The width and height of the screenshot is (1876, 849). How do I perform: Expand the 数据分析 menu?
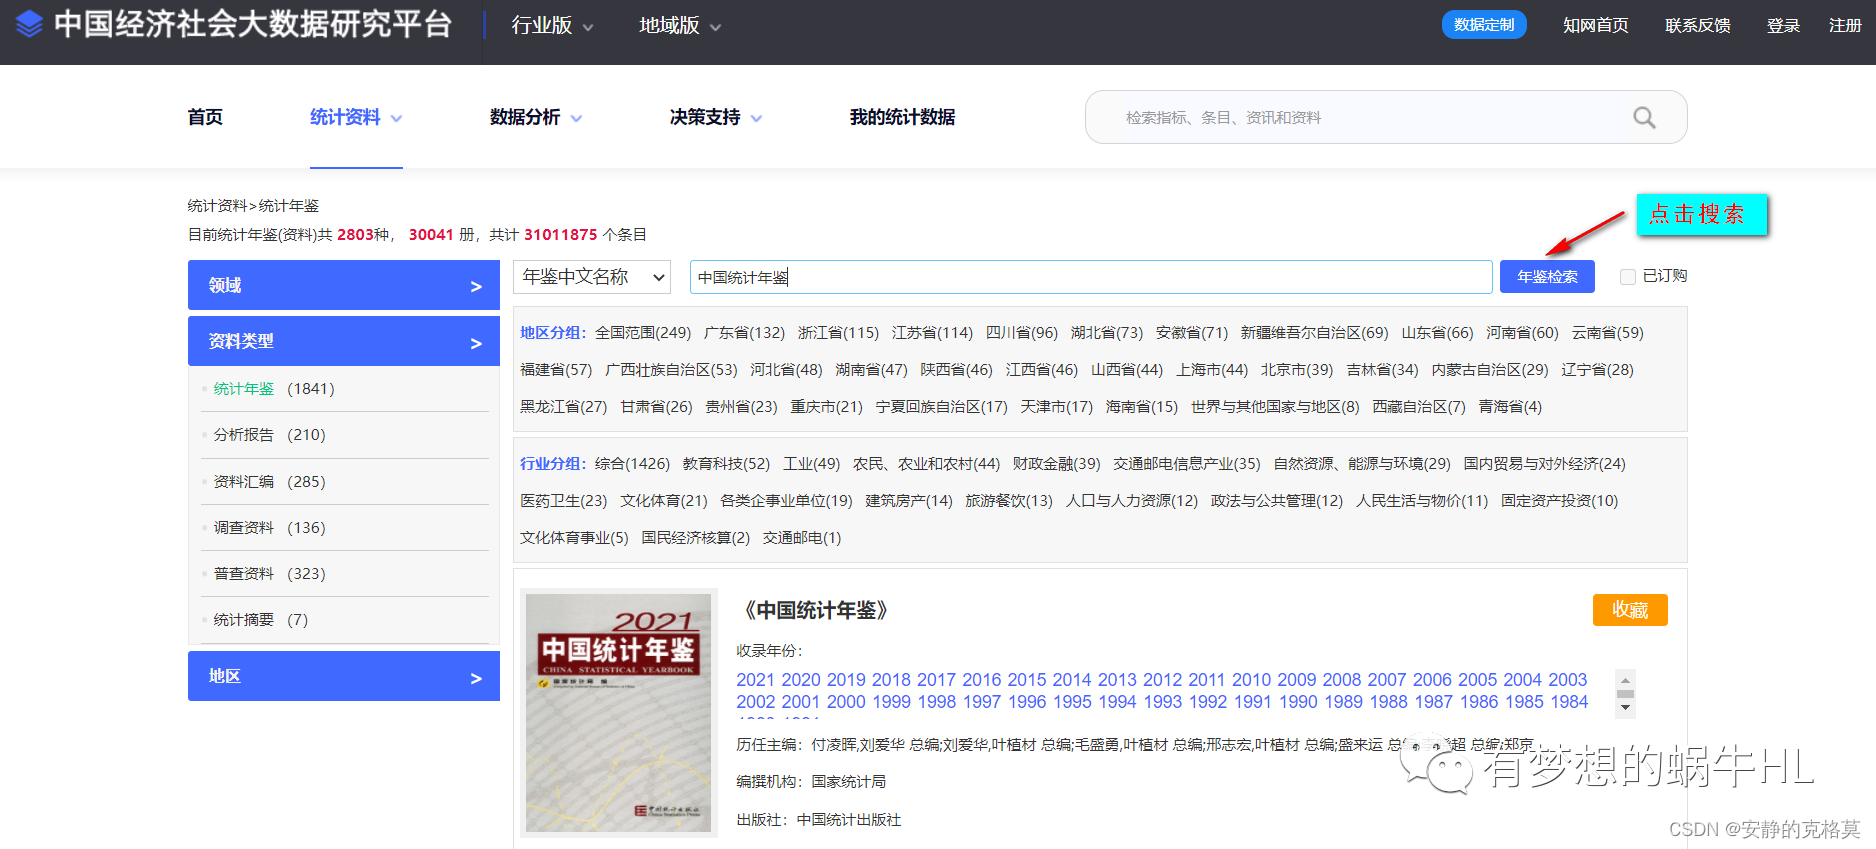coord(536,117)
